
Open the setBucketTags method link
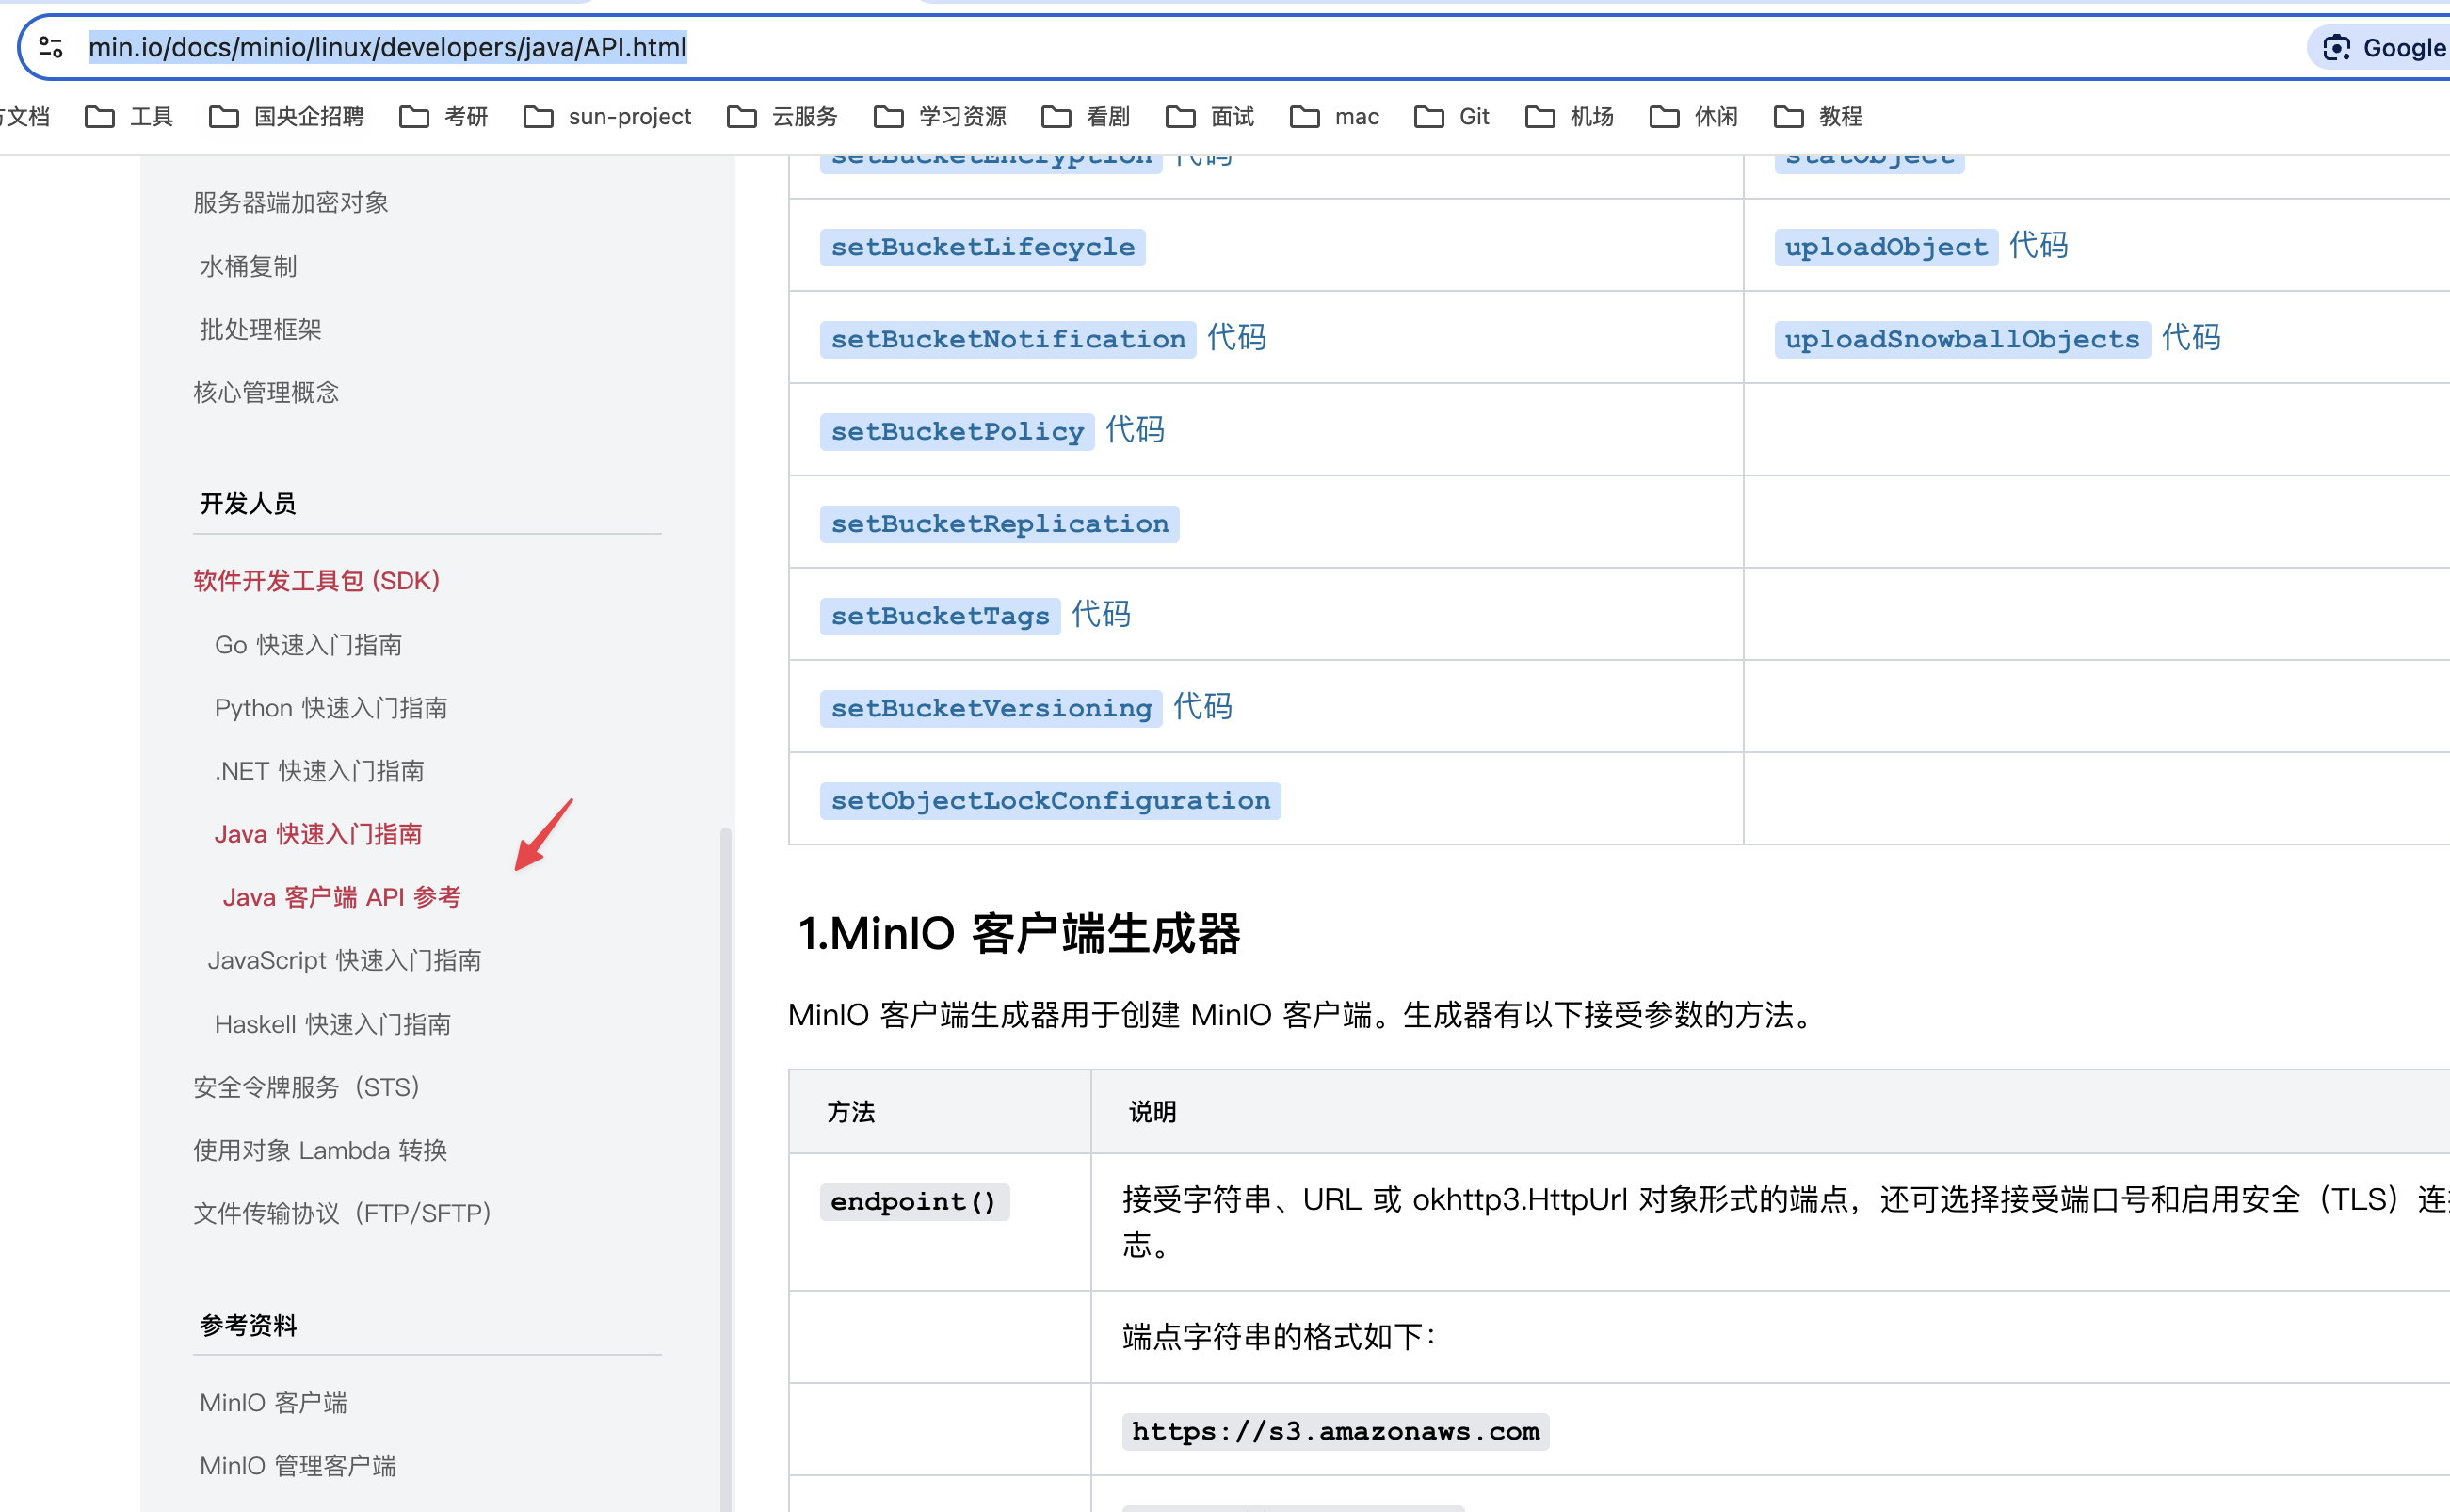coord(940,616)
